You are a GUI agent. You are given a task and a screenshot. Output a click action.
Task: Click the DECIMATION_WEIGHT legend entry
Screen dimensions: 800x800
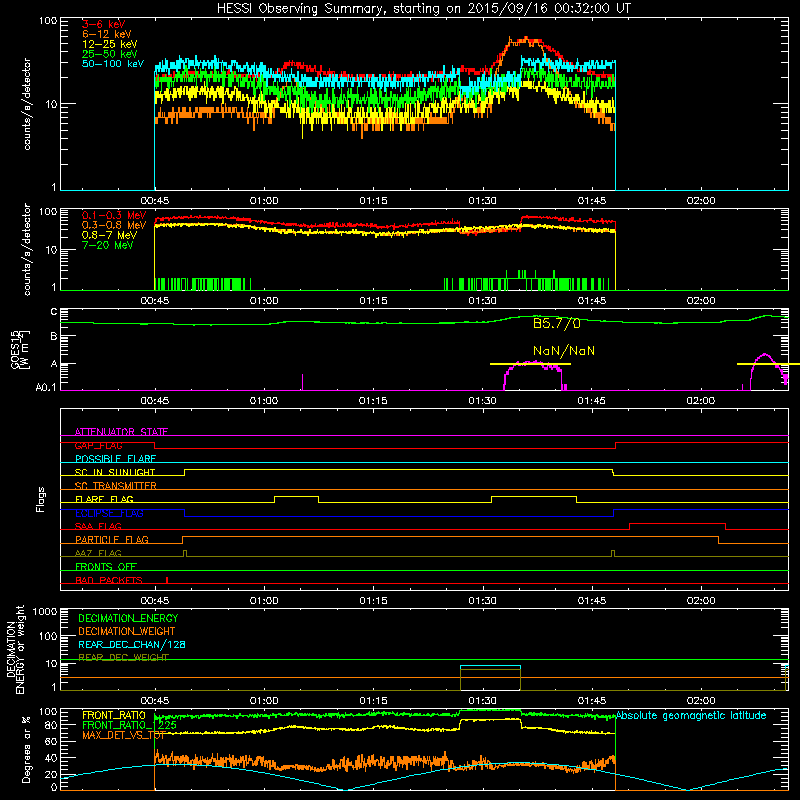(127, 631)
